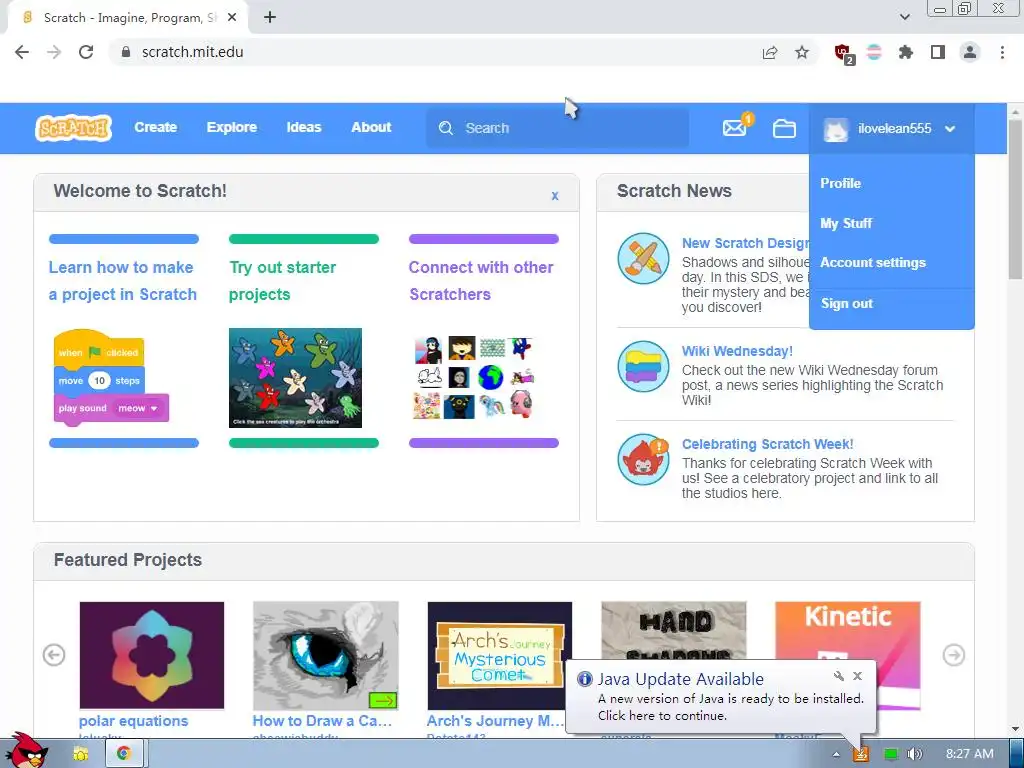Show previous featured projects arrow
The image size is (1024, 768).
point(54,654)
